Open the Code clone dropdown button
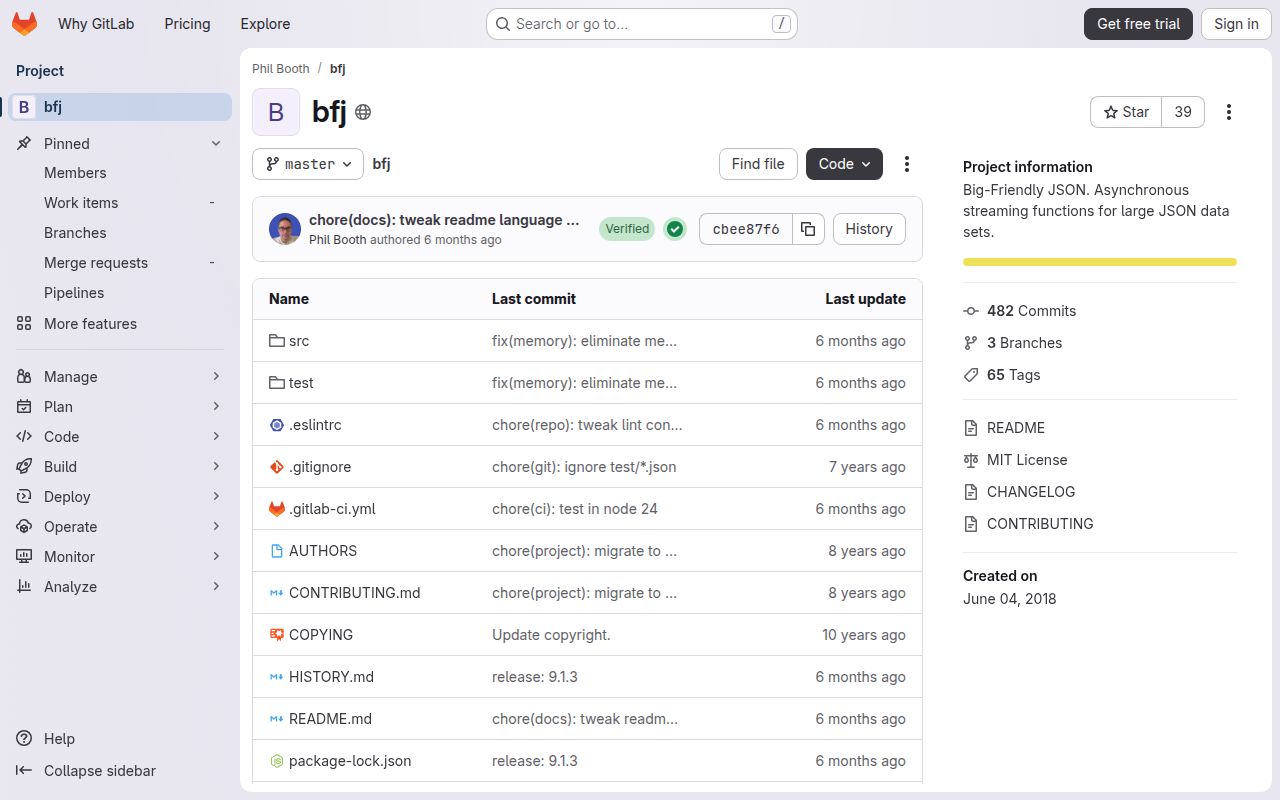The image size is (1280, 800). pos(844,164)
